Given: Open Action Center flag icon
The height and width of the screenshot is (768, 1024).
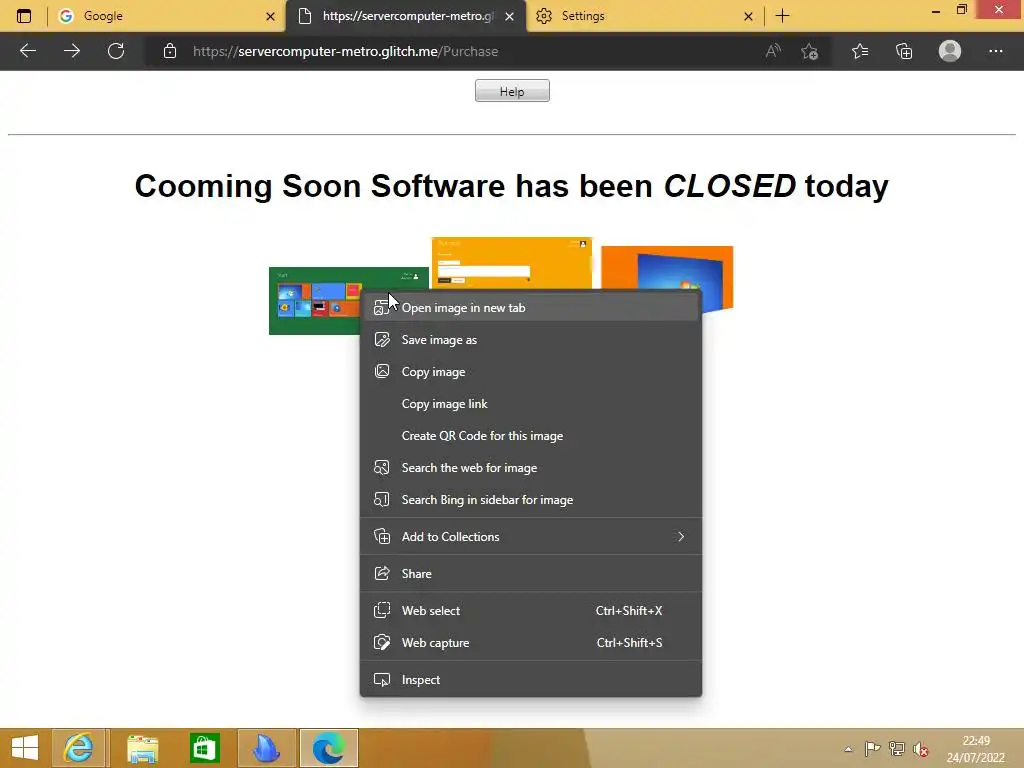Looking at the screenshot, I should click(x=872, y=749).
